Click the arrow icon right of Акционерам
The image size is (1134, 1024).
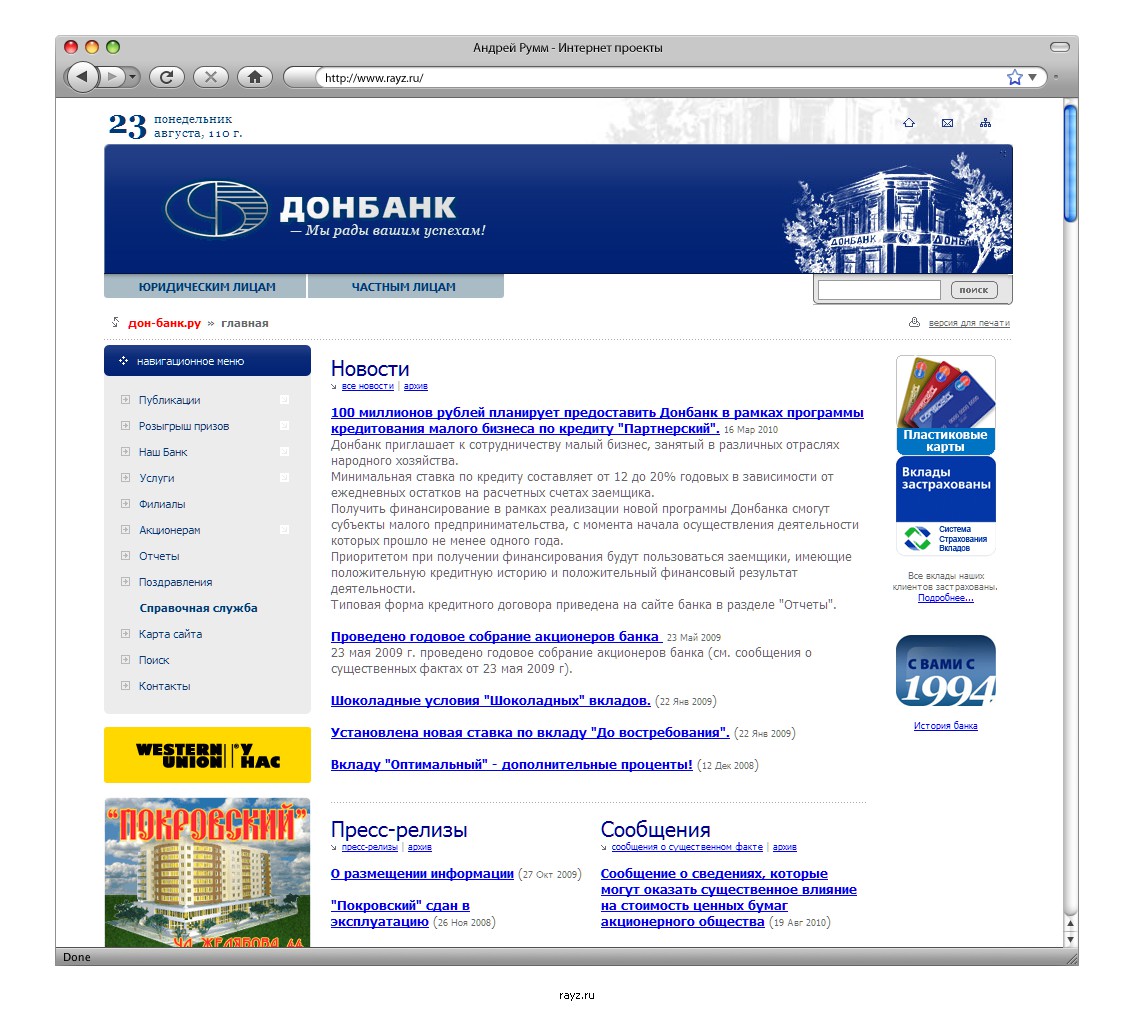(x=284, y=529)
